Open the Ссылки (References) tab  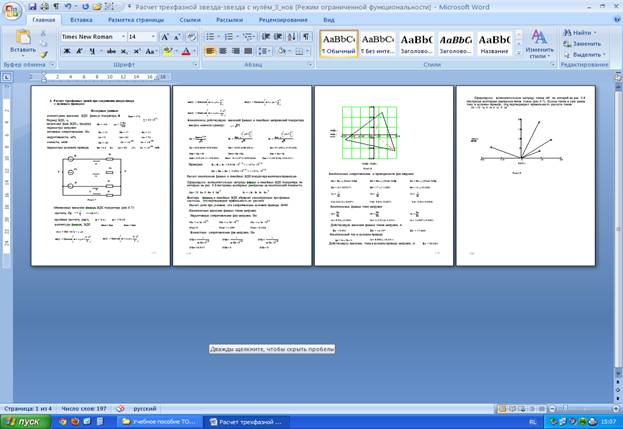coord(190,19)
